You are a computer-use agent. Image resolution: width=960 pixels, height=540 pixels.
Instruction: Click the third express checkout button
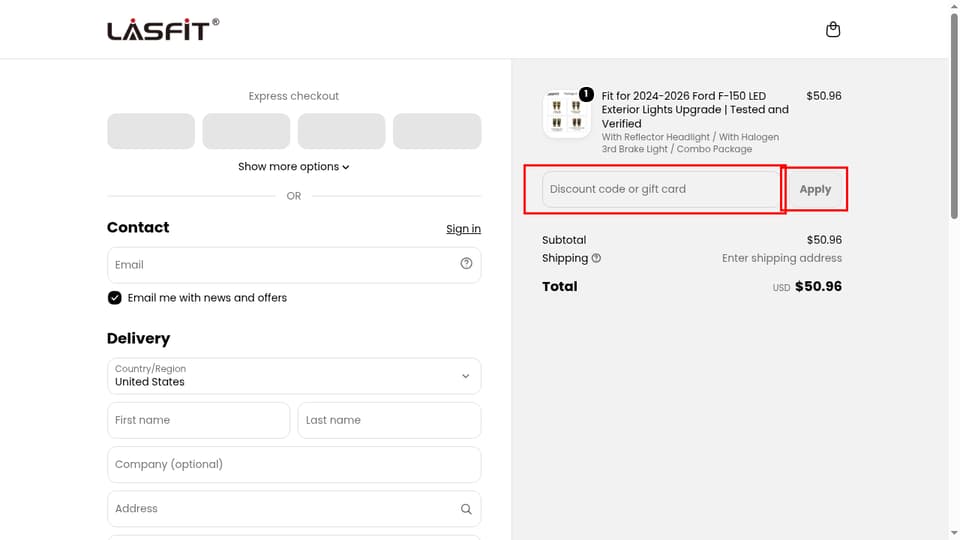[x=342, y=131]
